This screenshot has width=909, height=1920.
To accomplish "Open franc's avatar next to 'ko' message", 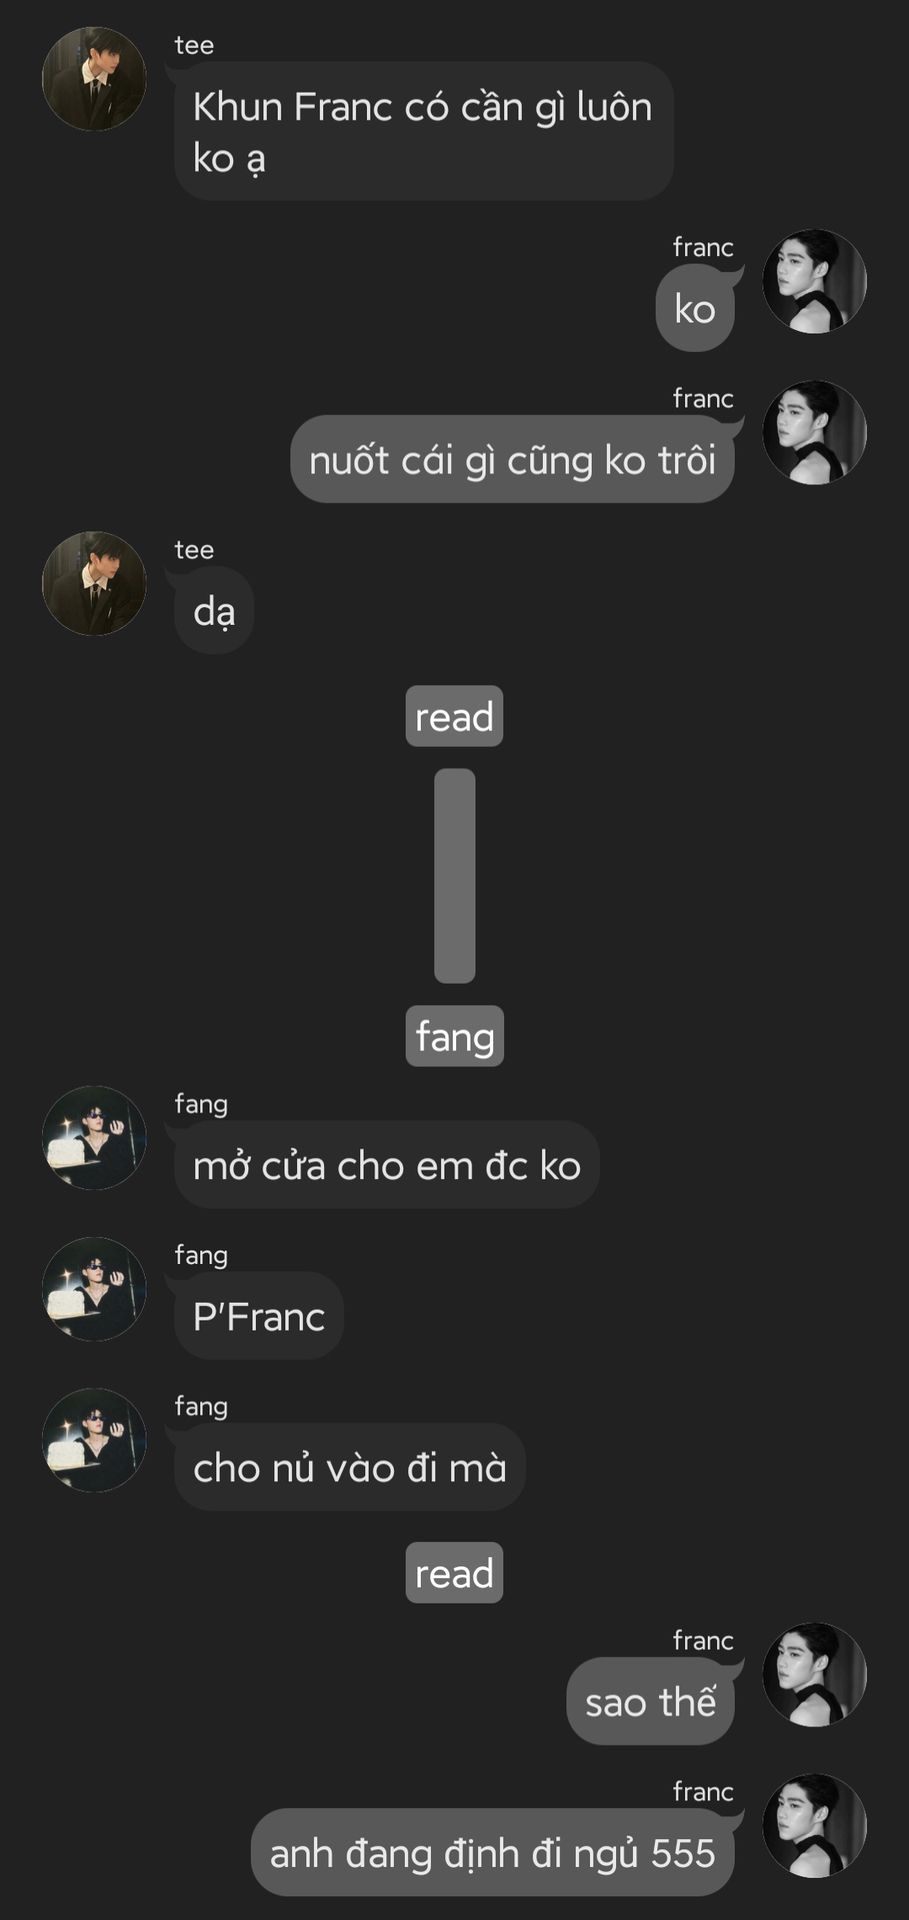I will [x=814, y=281].
